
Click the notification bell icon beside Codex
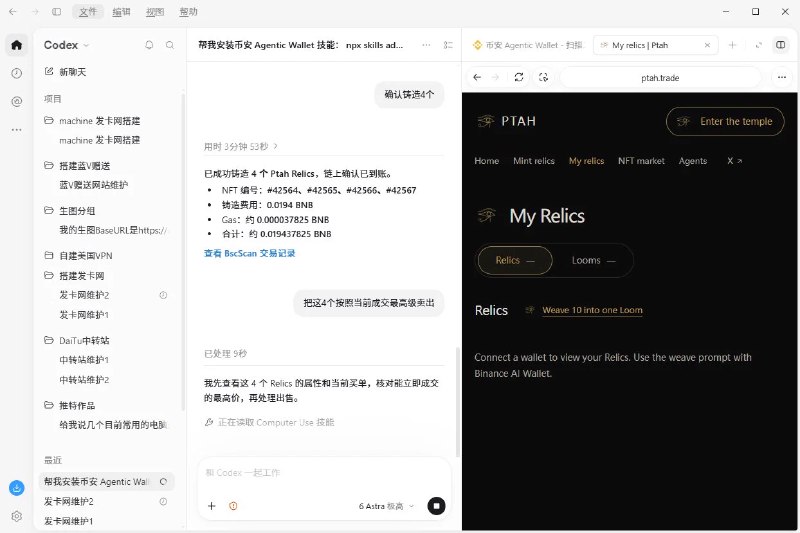(149, 45)
